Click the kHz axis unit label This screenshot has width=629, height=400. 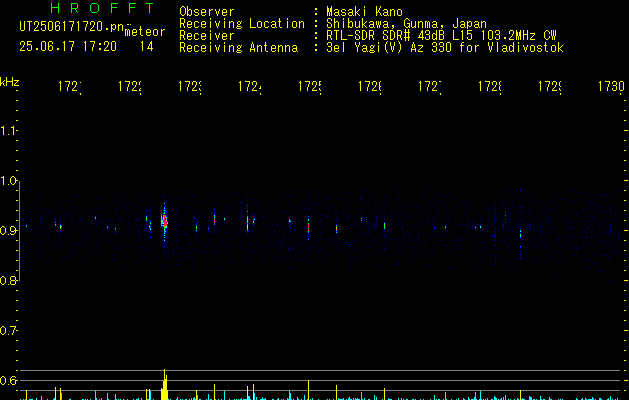[10, 82]
